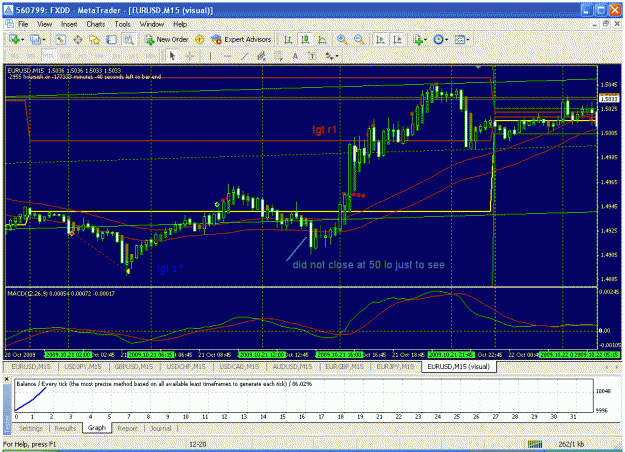
Task: Click the 'did not close at 50 lo' chart note
Action: pos(368,265)
